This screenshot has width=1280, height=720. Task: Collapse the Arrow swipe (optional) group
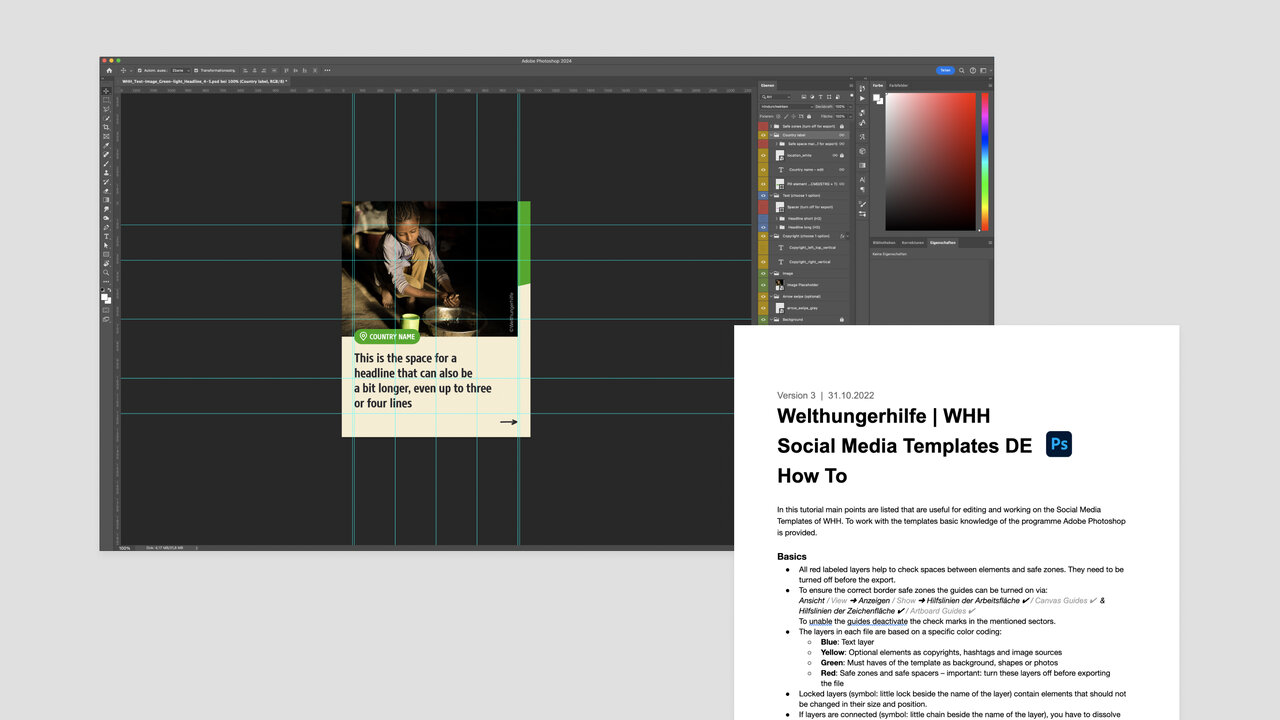(x=771, y=297)
